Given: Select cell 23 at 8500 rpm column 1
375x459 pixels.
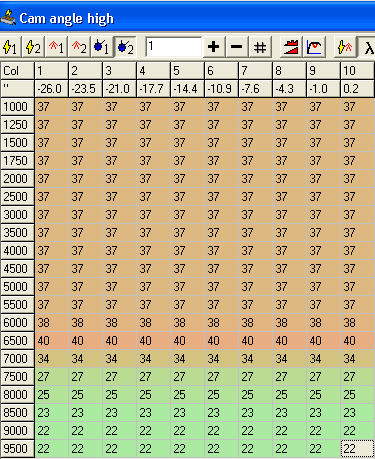Looking at the screenshot, I should pos(52,413).
